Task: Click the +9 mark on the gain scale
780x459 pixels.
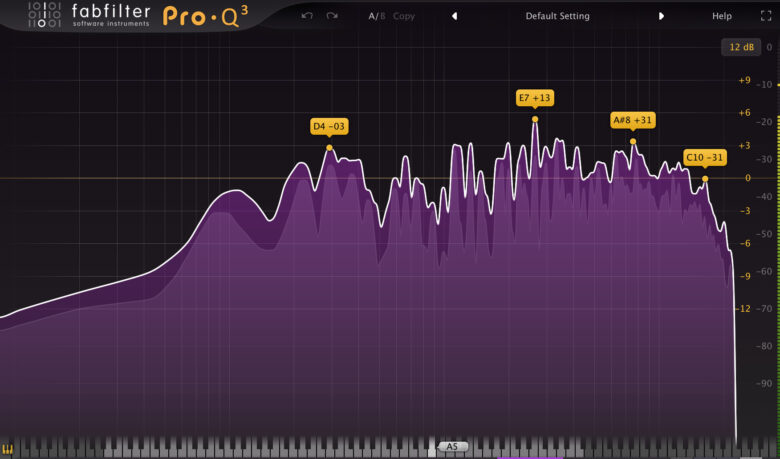Action: tap(744, 80)
